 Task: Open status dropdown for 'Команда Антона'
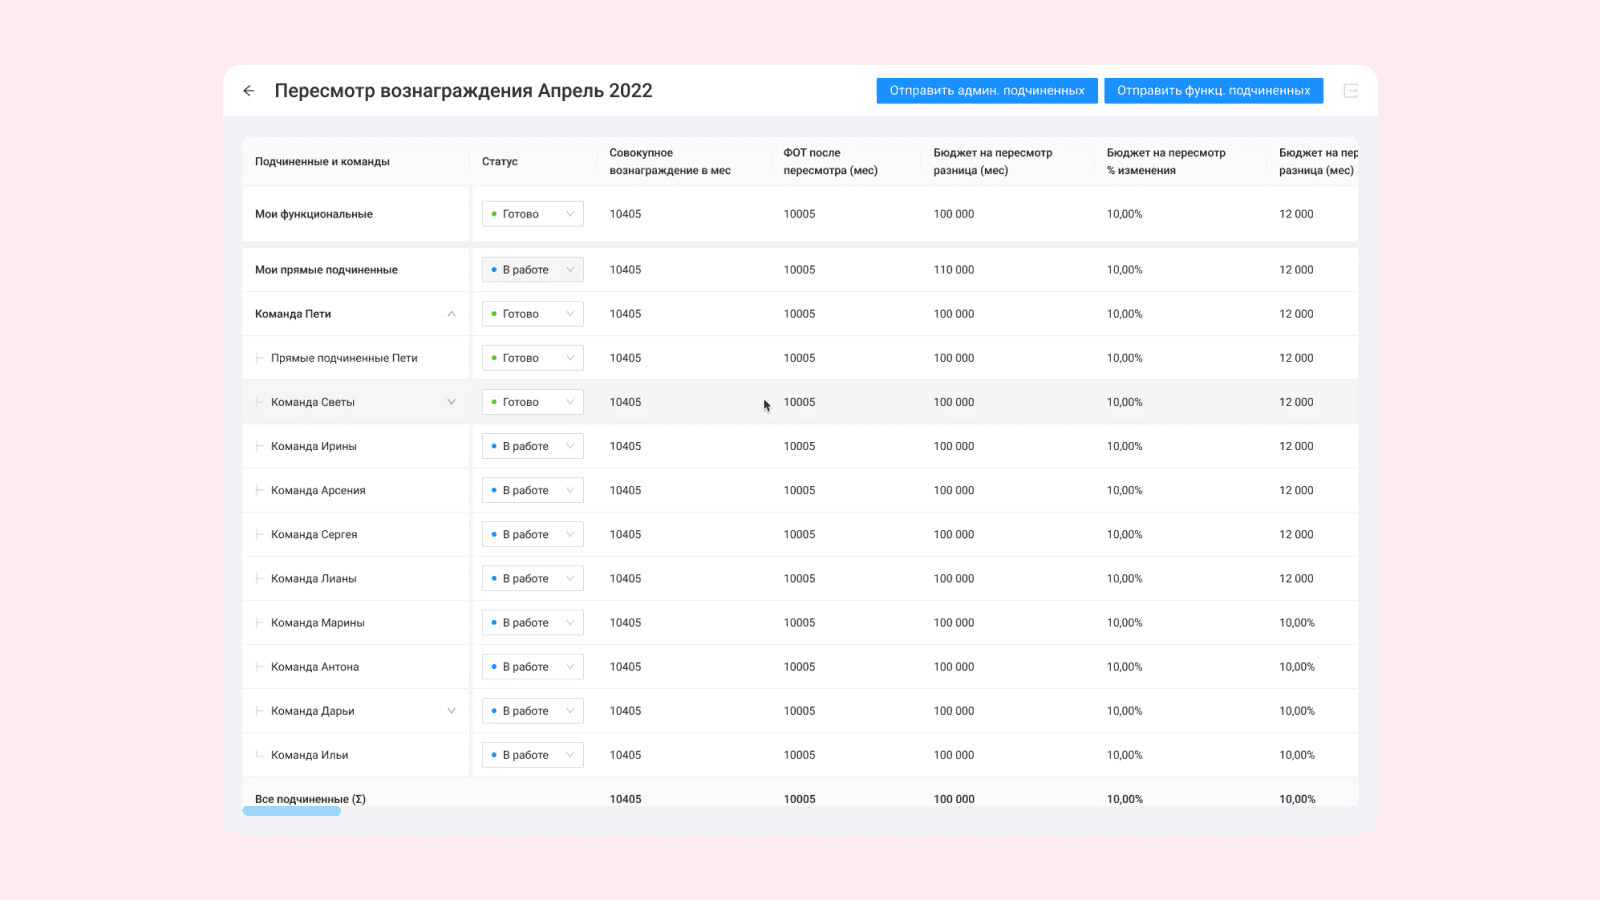click(x=532, y=667)
